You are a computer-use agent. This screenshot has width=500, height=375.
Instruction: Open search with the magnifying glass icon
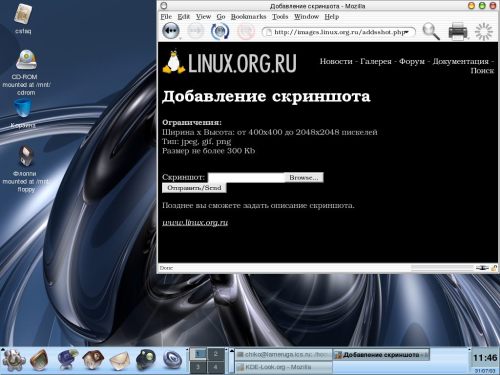(x=431, y=31)
